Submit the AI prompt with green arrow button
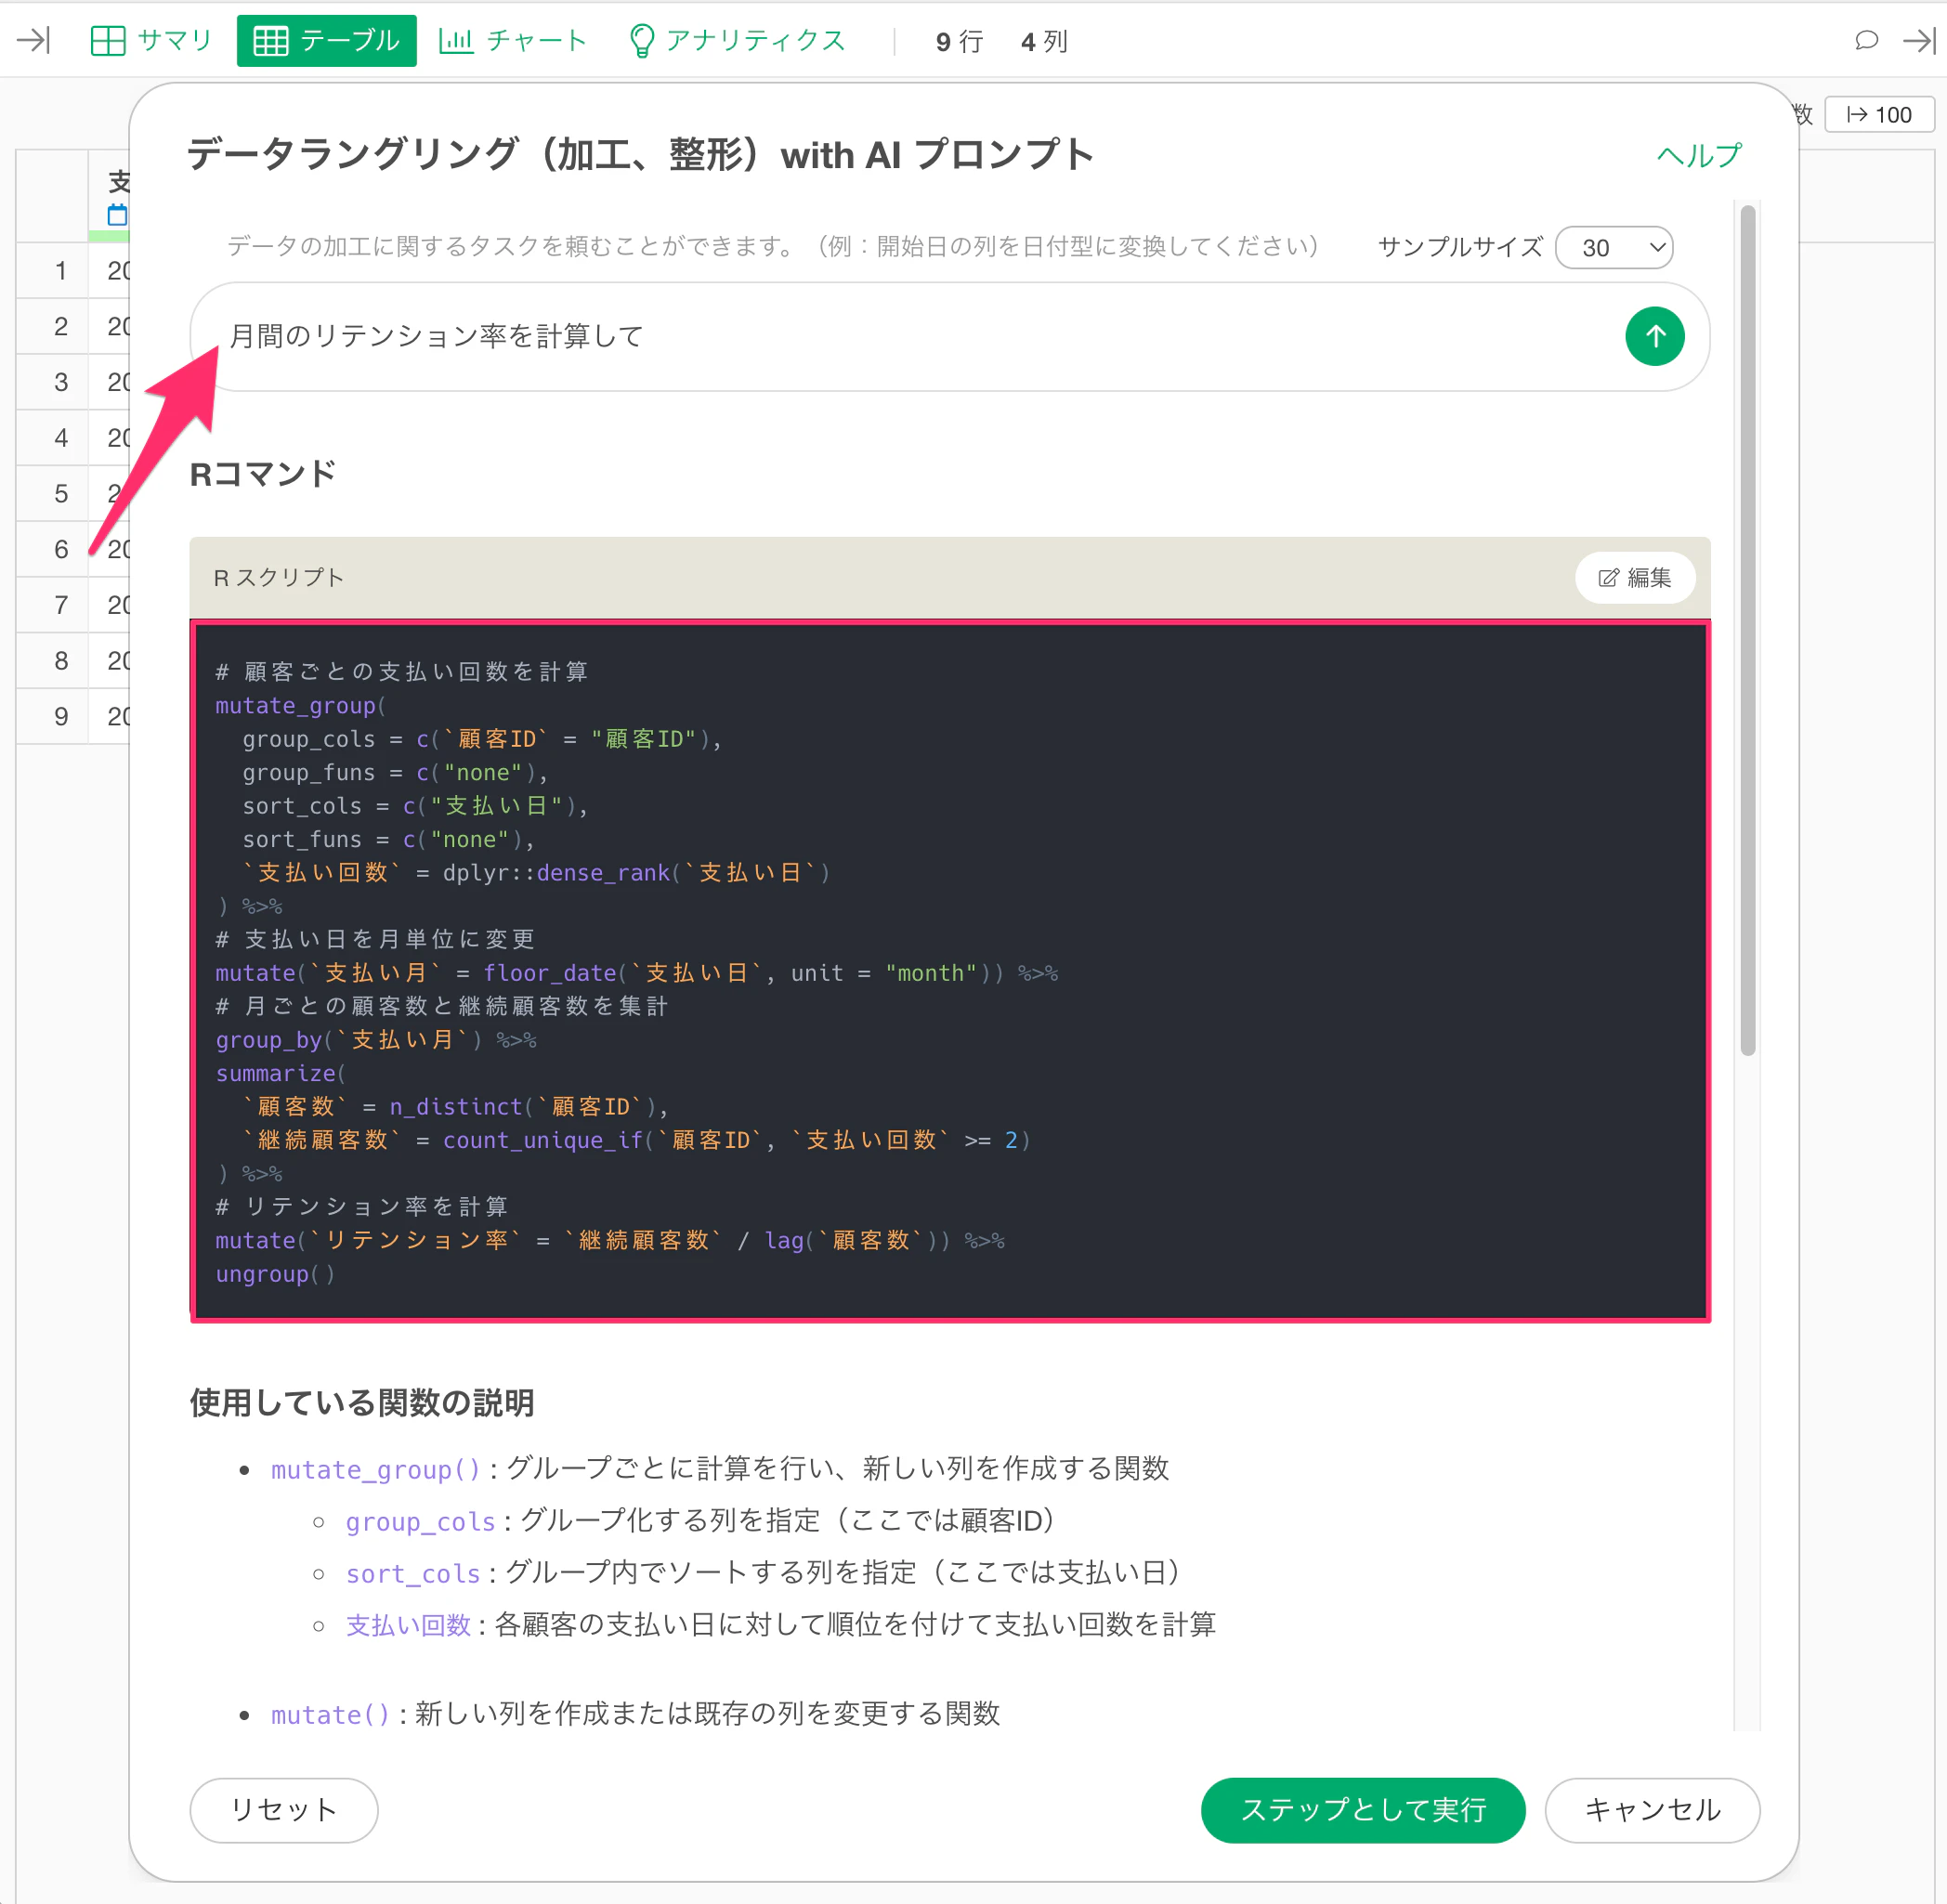 coord(1654,336)
